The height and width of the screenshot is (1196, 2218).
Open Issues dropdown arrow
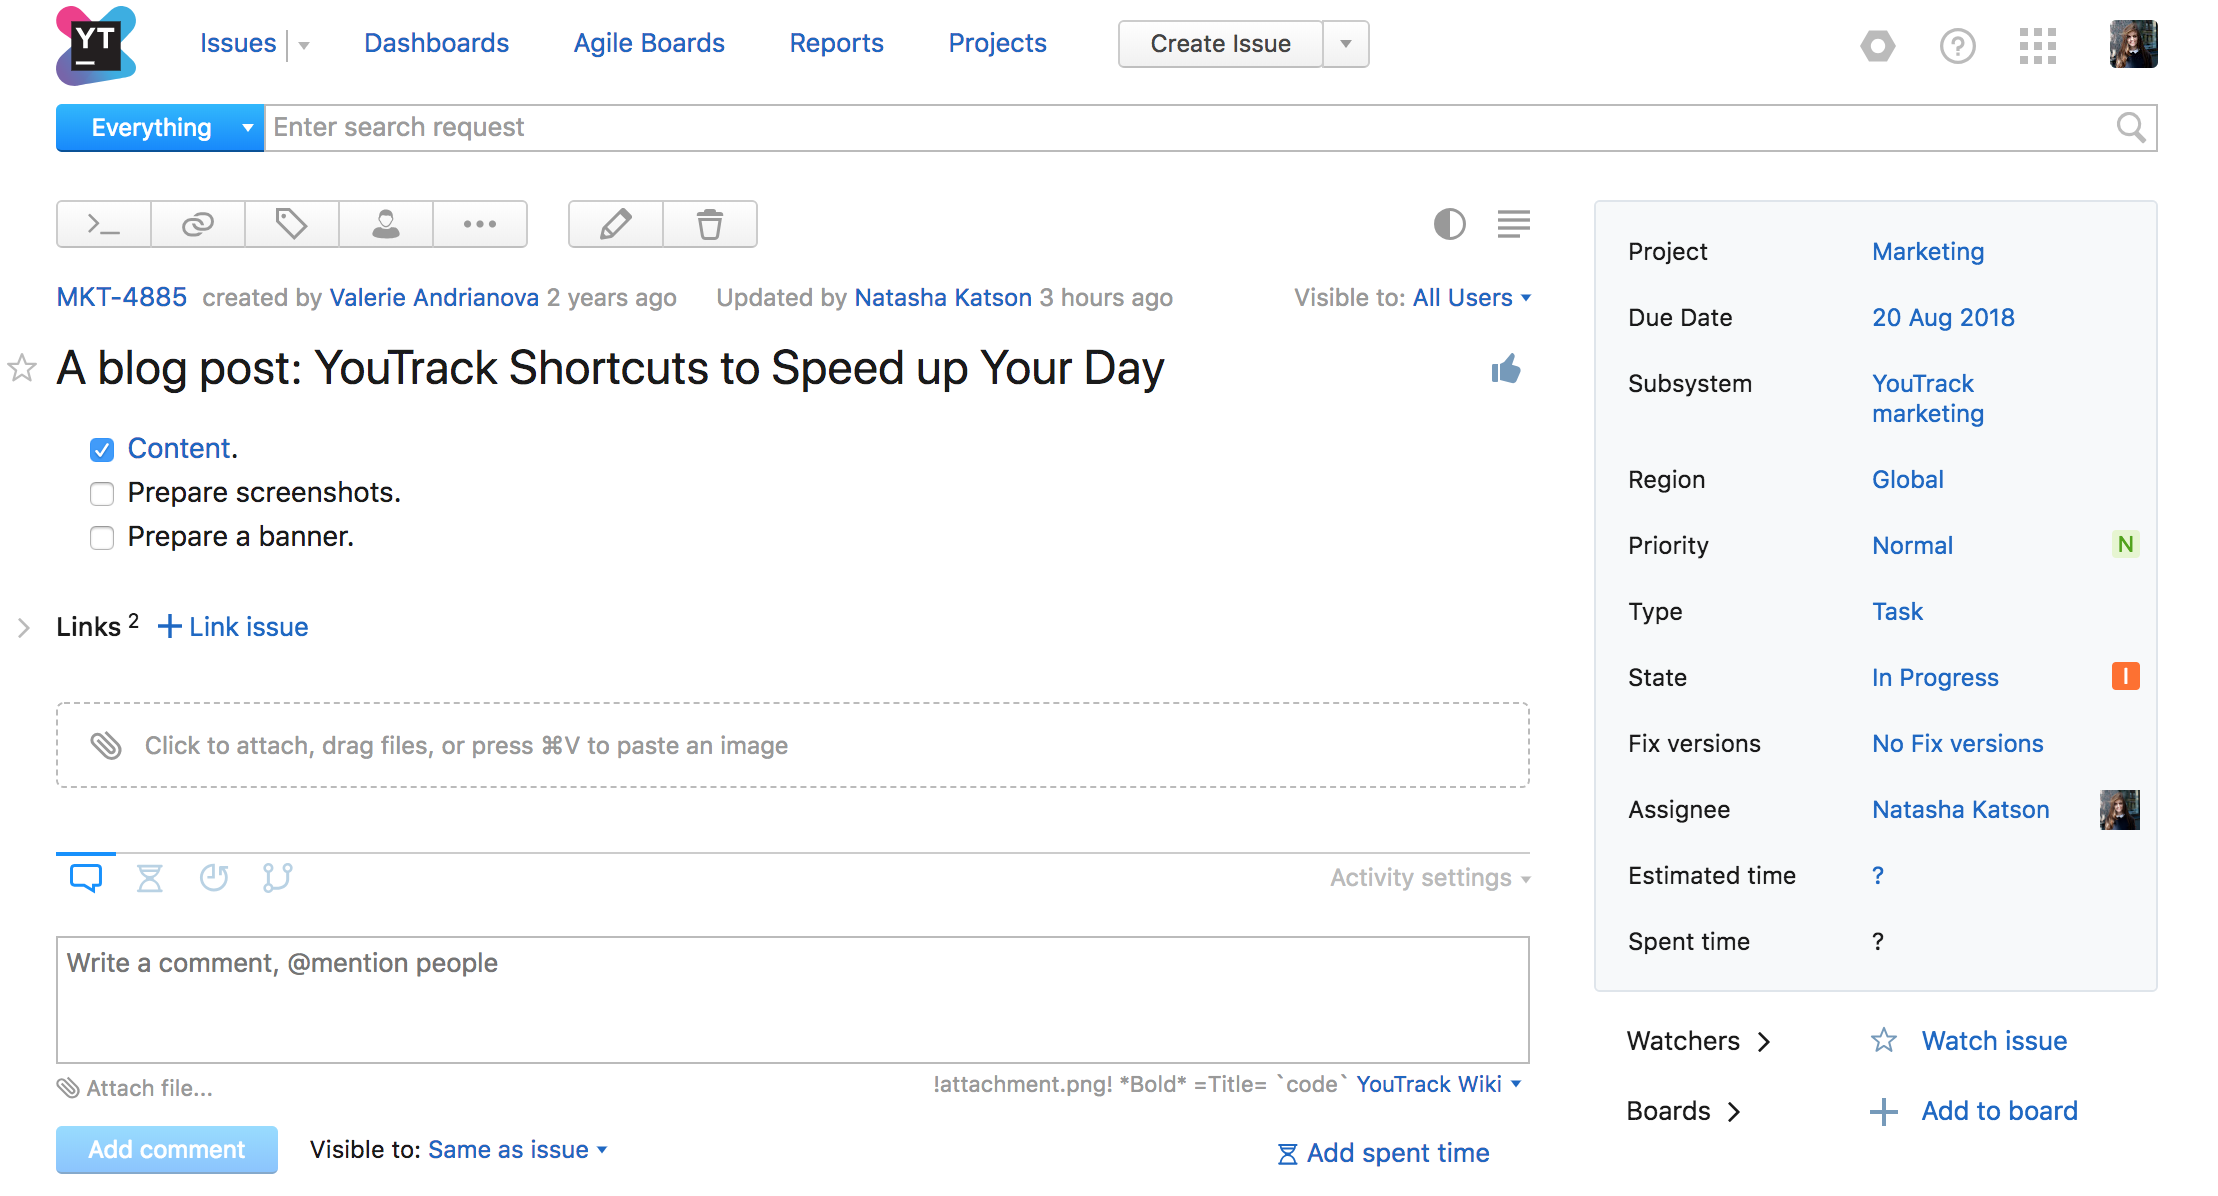click(304, 45)
